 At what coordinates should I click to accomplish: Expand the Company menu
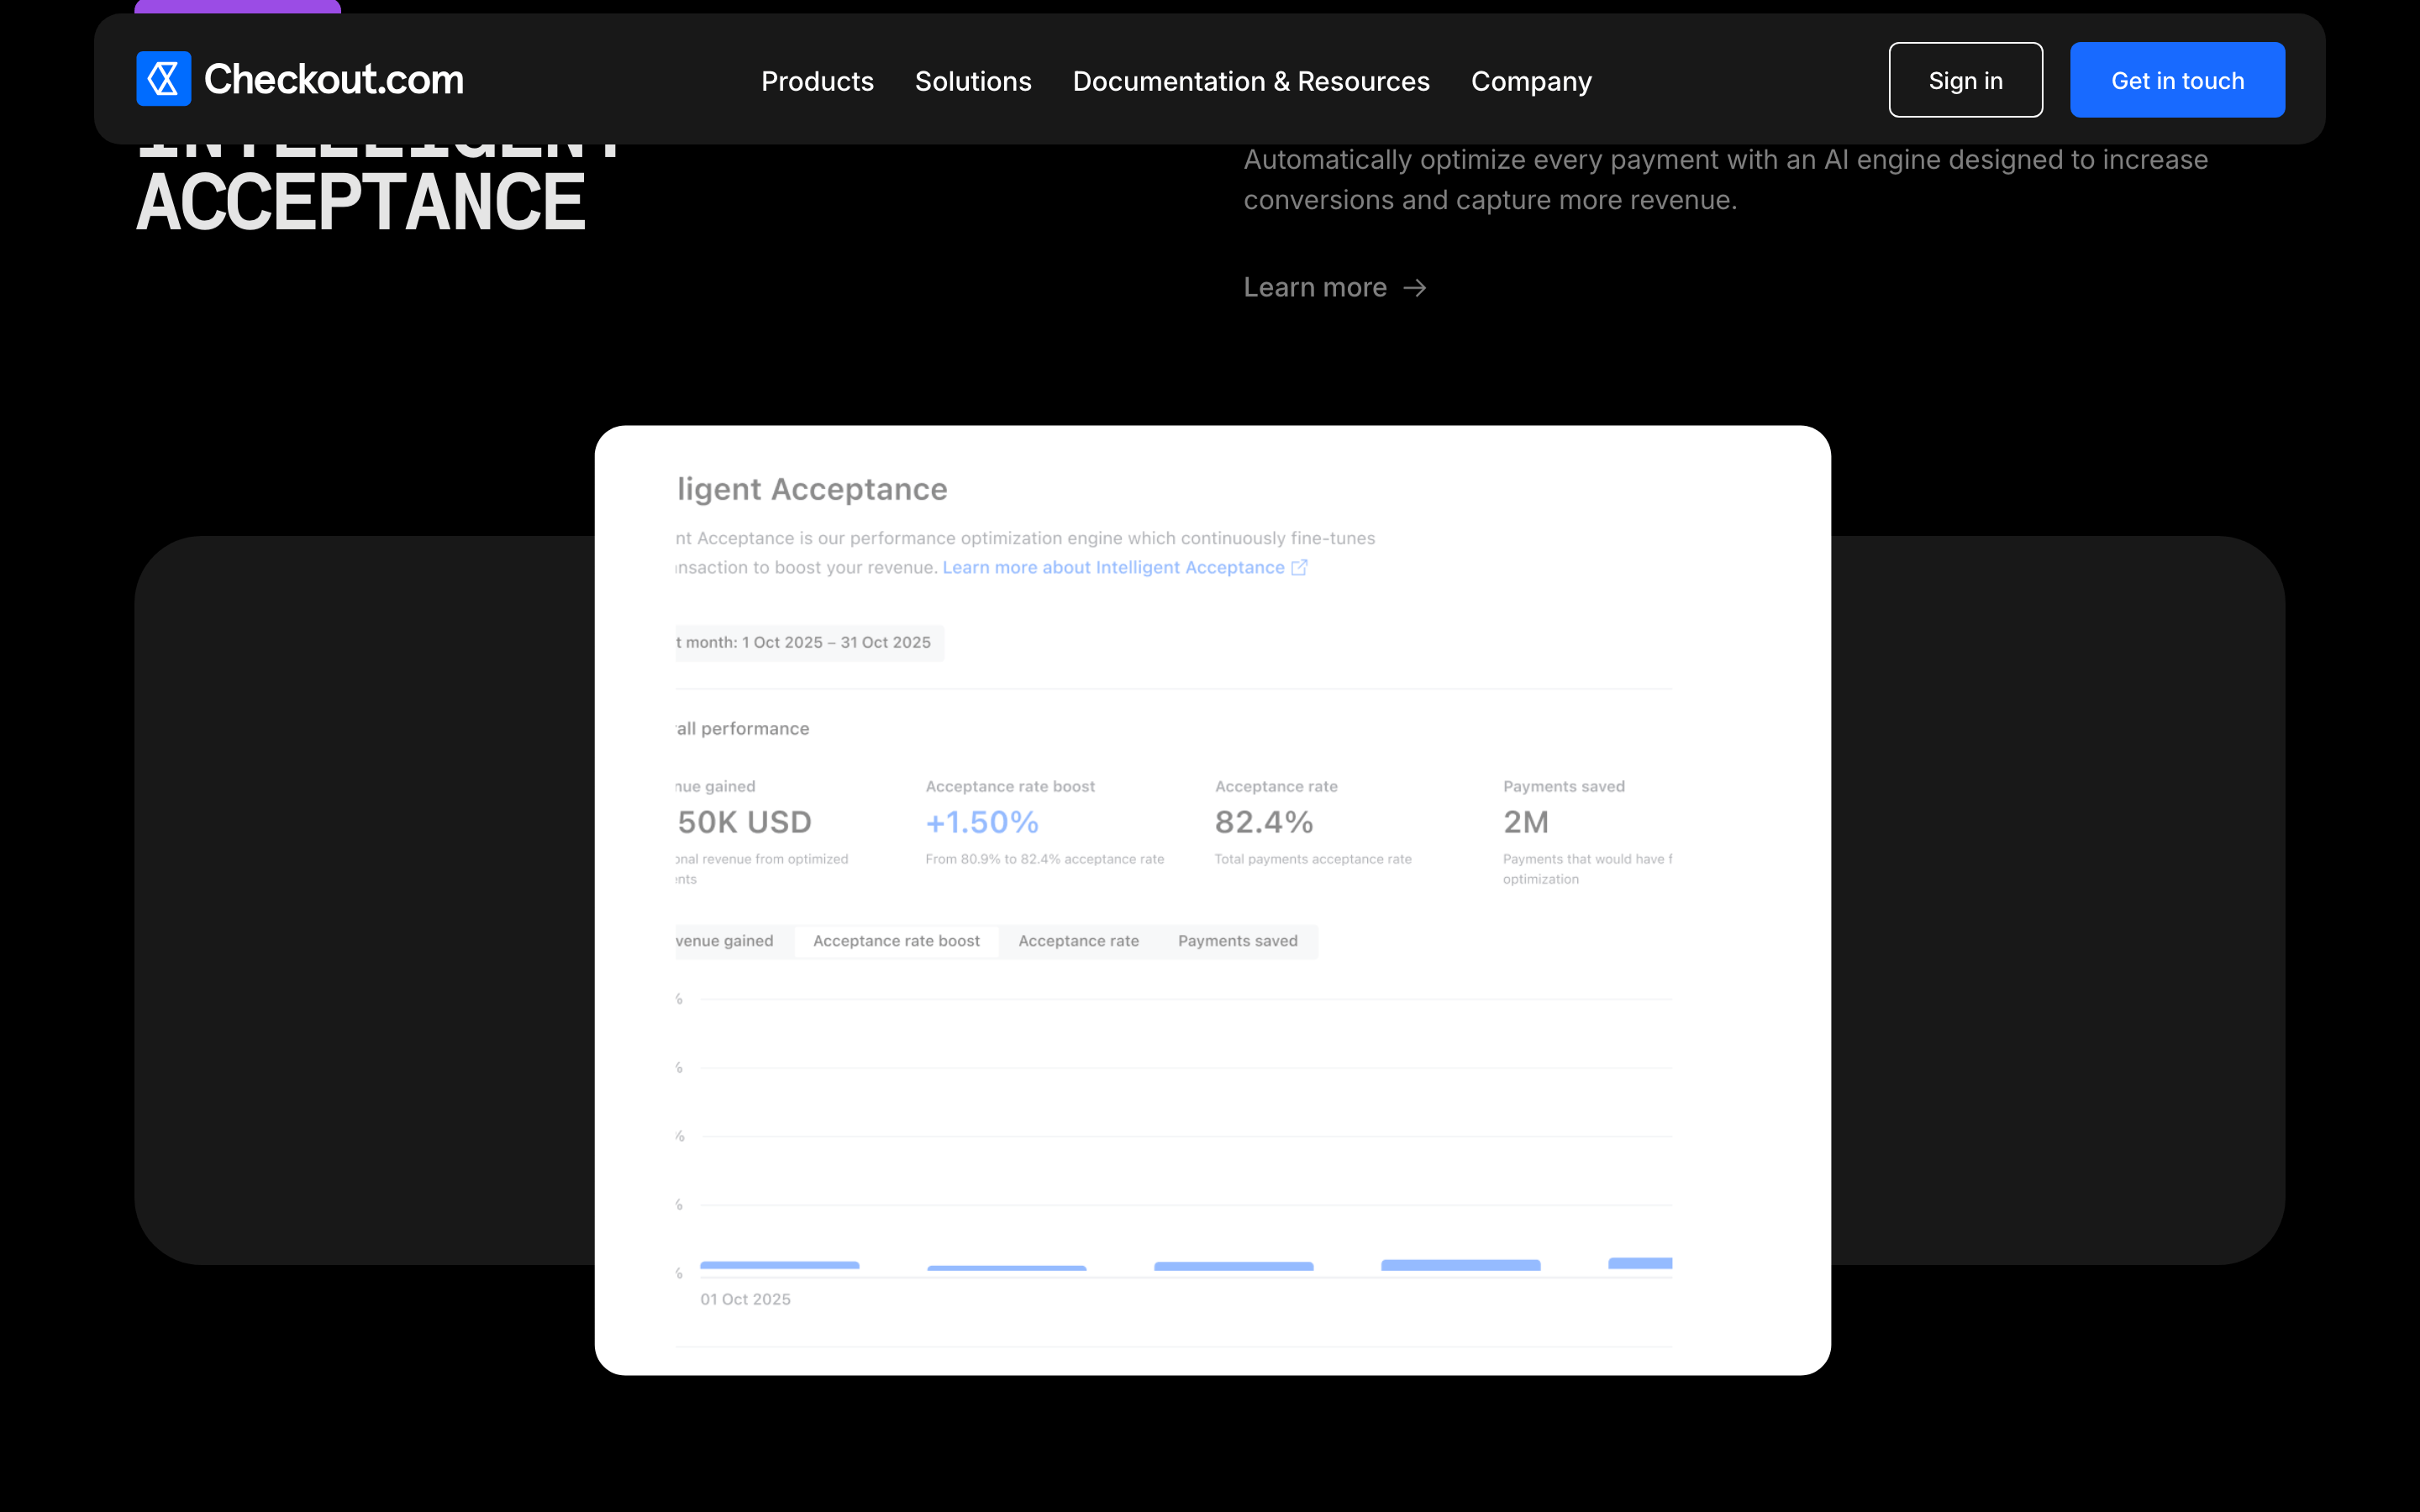click(1531, 81)
